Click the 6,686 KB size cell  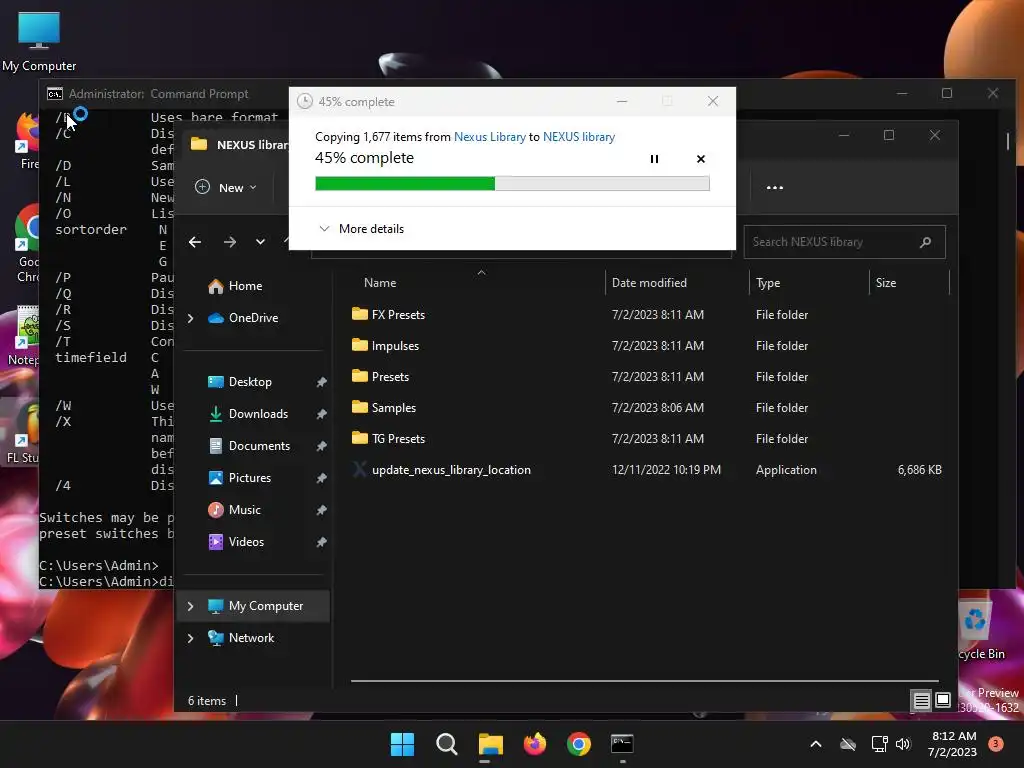coord(920,470)
